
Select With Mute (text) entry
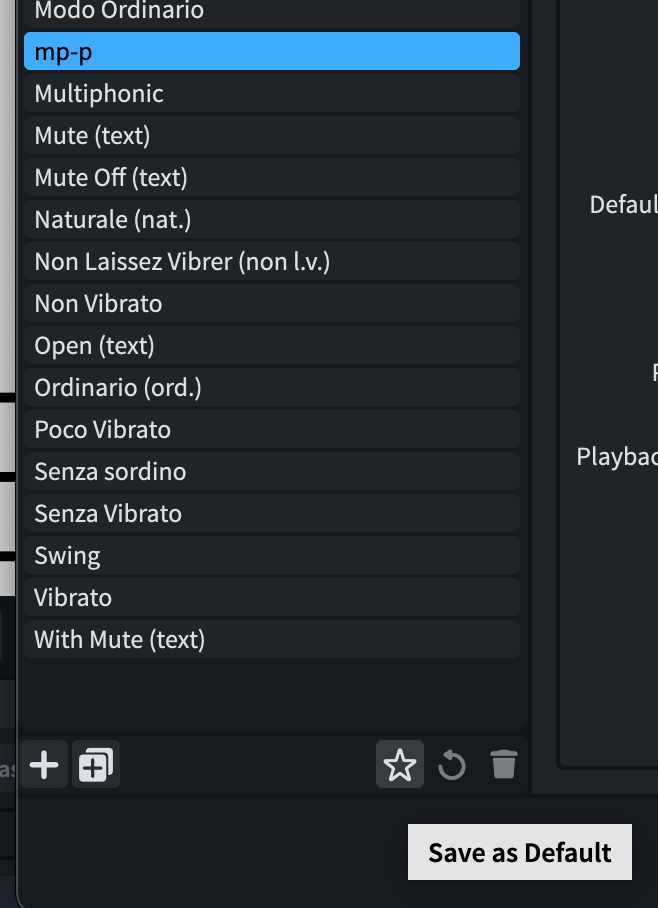271,640
